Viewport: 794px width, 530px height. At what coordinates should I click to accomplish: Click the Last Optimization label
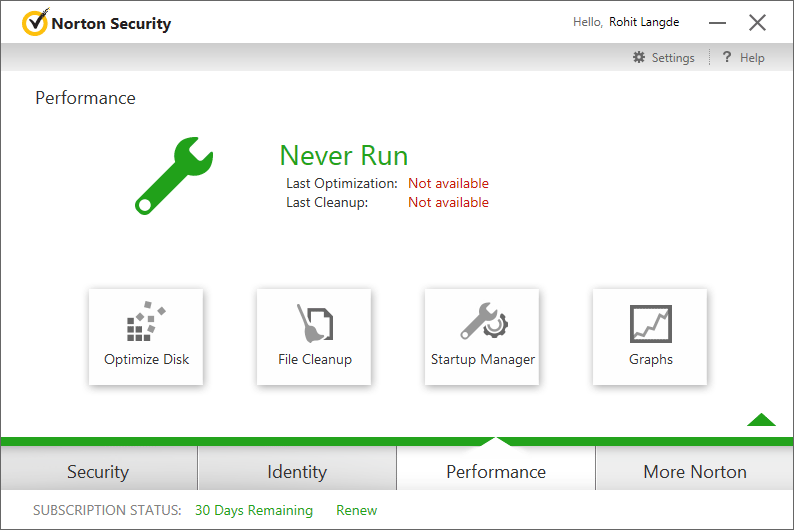(342, 183)
